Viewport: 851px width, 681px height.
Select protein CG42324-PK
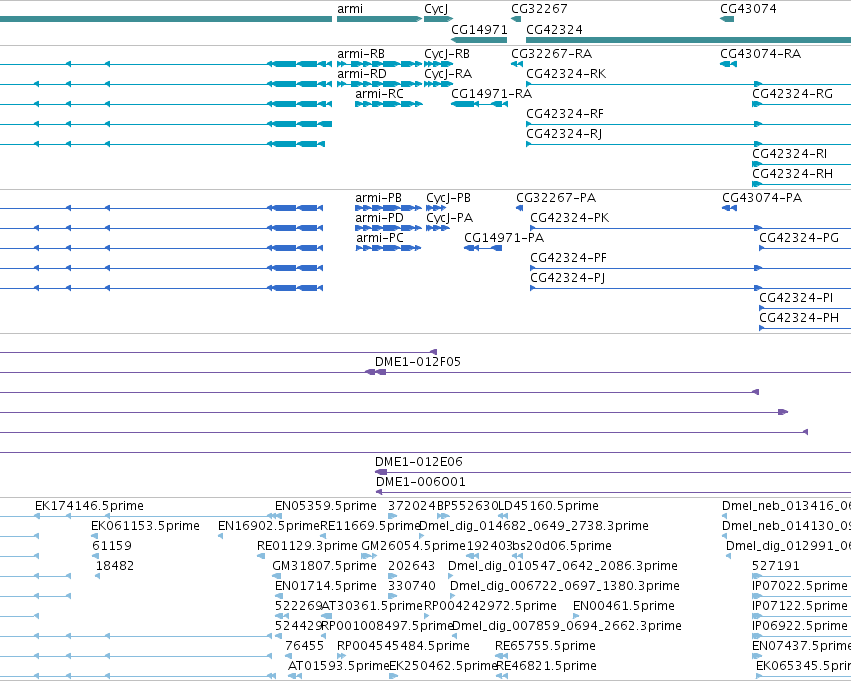(x=570, y=218)
